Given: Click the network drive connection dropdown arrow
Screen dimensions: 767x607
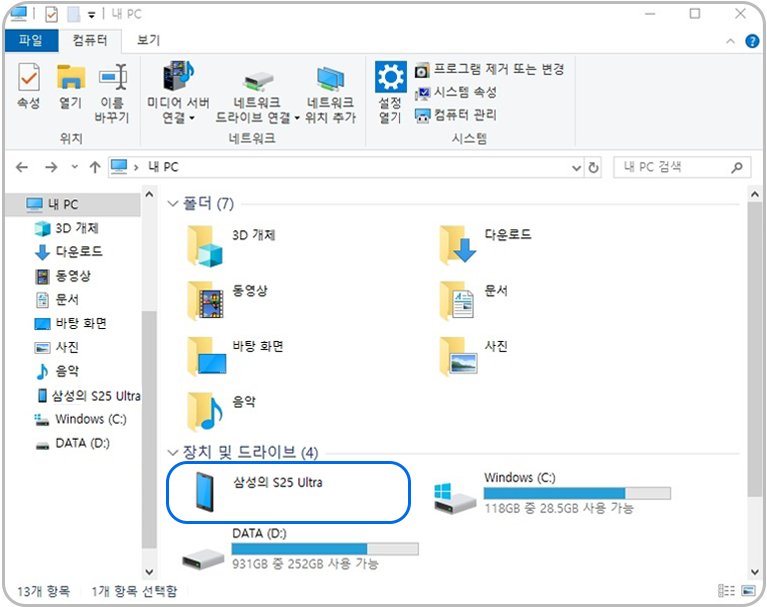Looking at the screenshot, I should click(297, 118).
